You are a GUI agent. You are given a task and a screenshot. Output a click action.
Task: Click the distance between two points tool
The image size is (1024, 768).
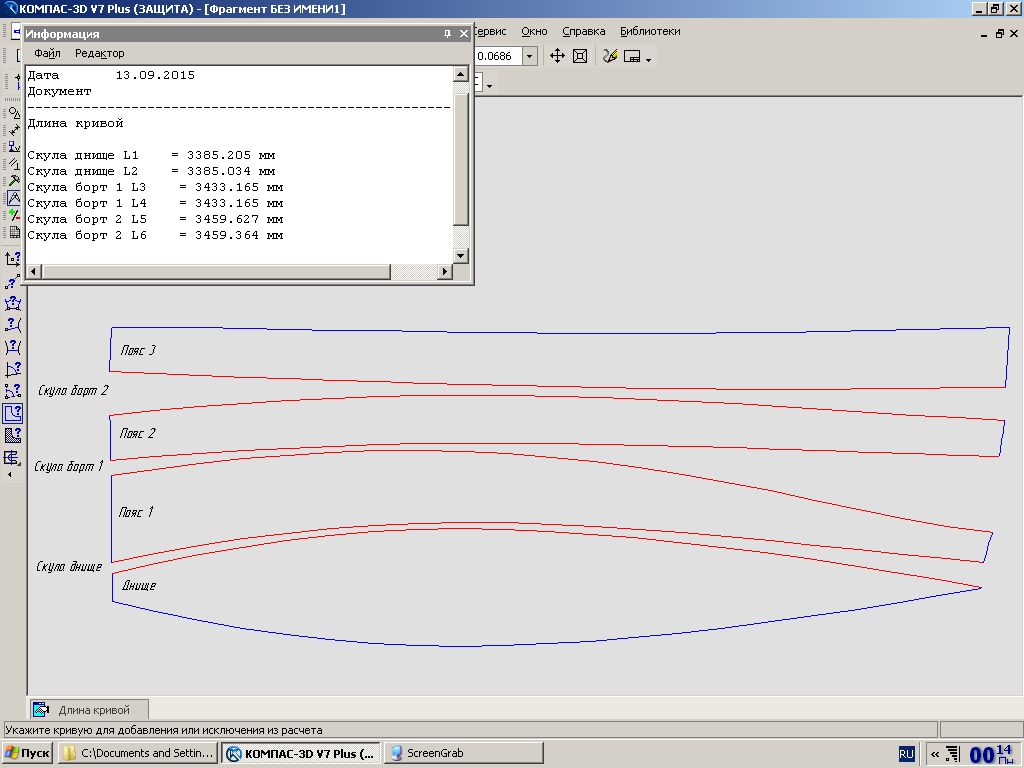(x=13, y=281)
